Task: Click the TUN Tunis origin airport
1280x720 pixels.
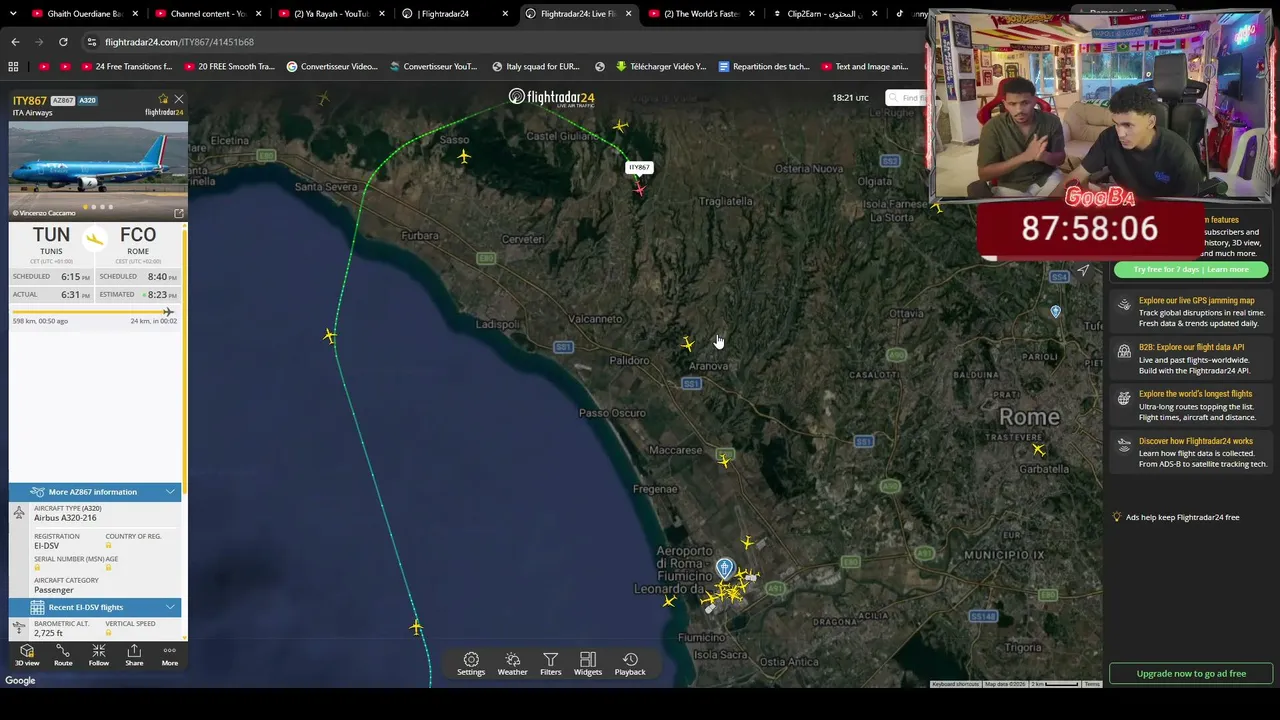Action: click(51, 240)
